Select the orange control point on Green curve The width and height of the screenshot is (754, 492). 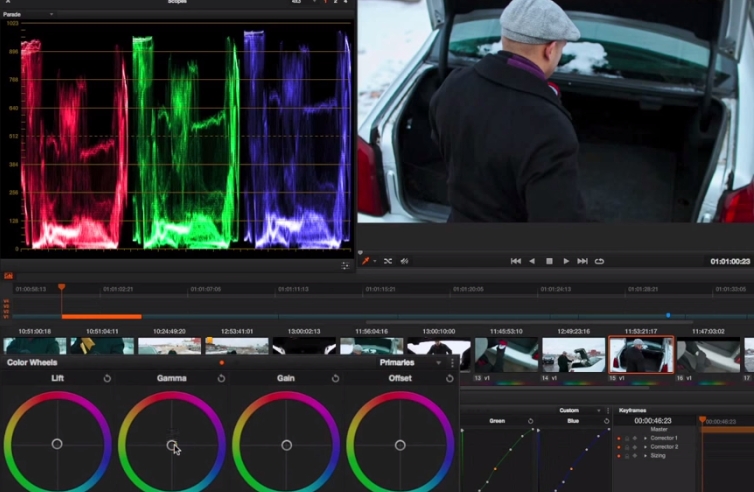tap(495, 468)
